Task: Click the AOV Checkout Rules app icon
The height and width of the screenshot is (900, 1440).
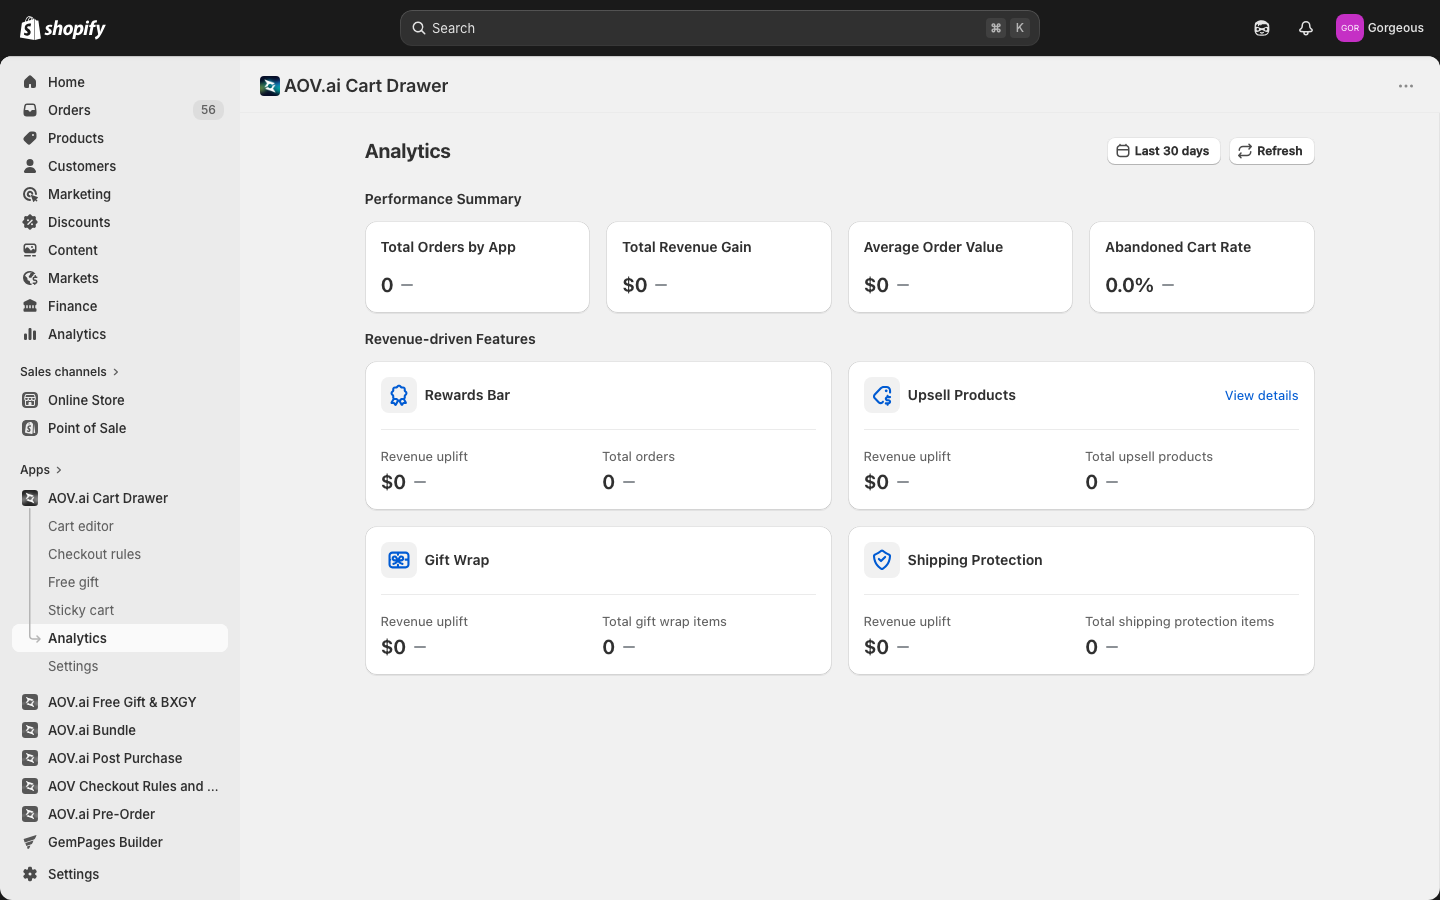Action: pyautogui.click(x=30, y=786)
